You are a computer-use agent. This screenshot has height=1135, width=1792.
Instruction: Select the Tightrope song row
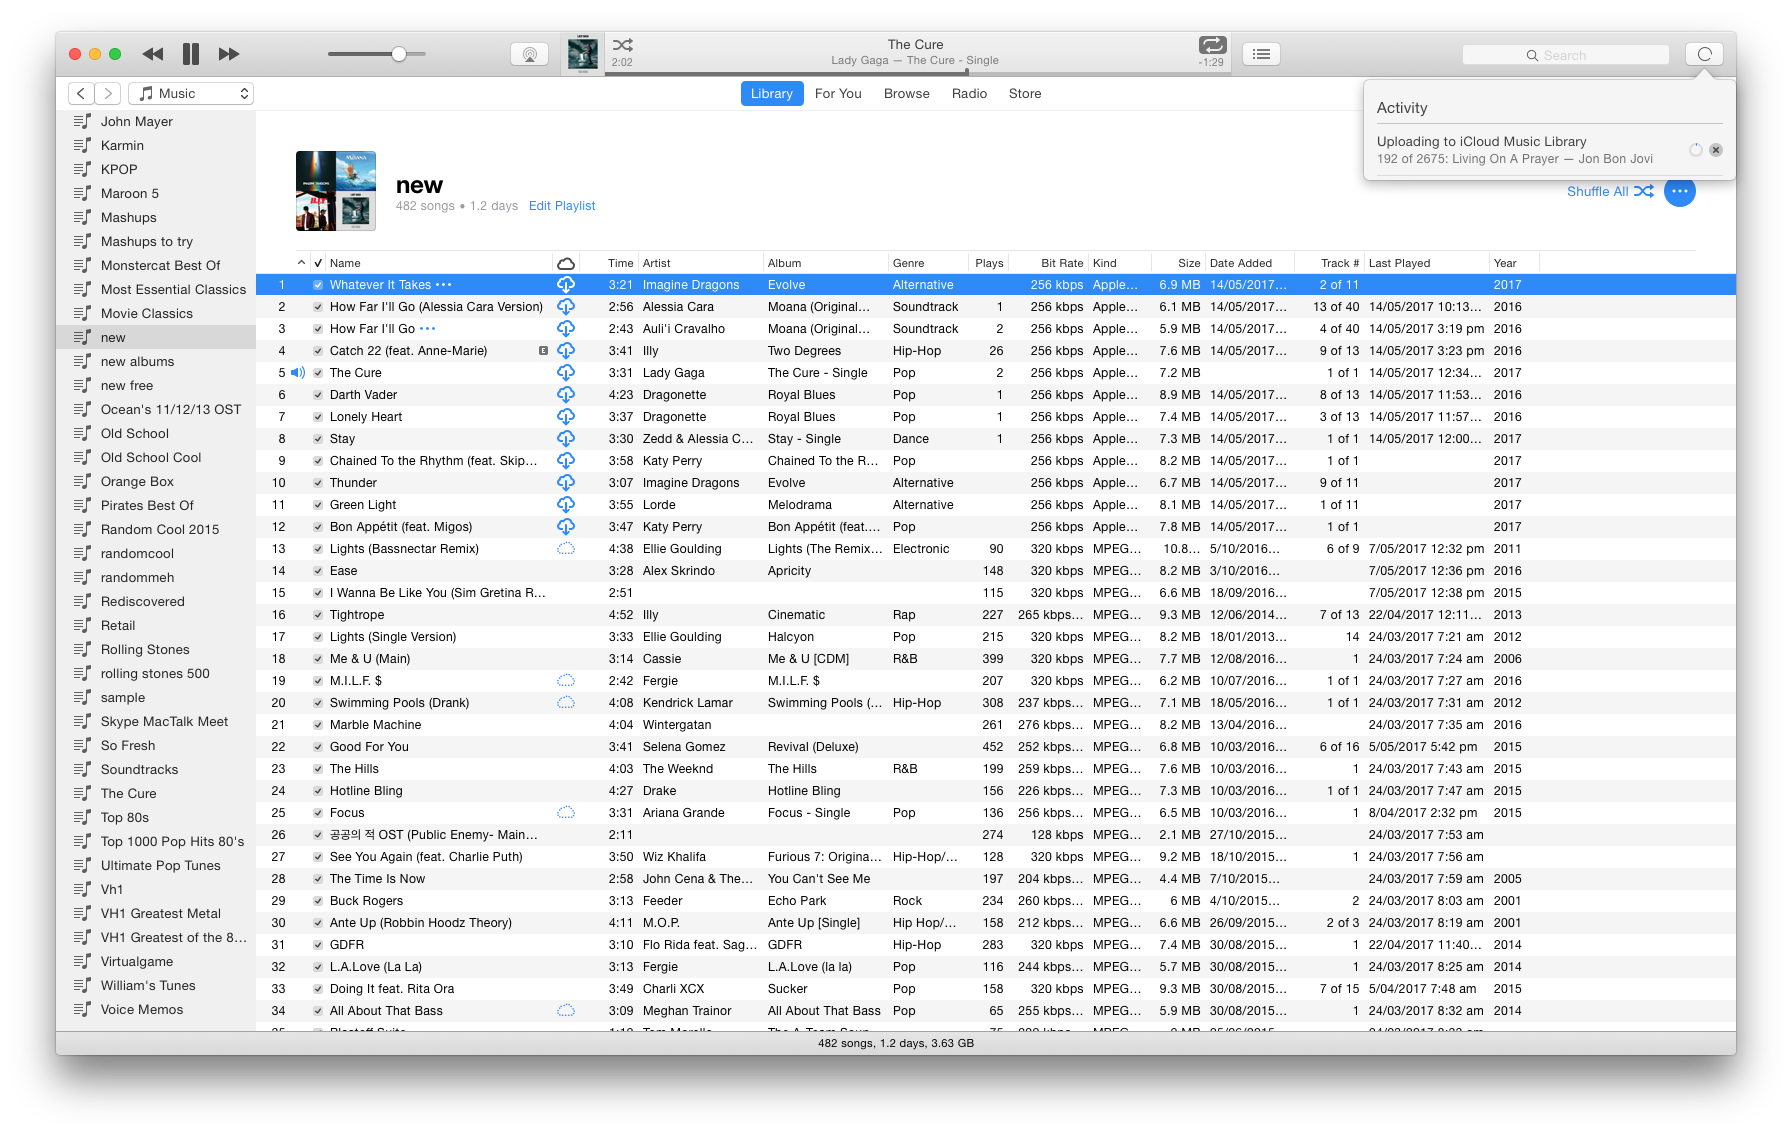coord(996,615)
